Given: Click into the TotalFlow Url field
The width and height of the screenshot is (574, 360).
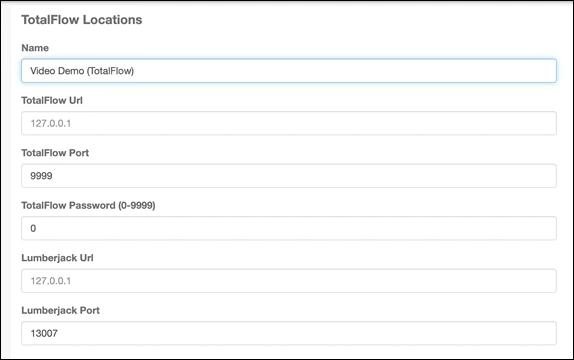Looking at the screenshot, I should click(x=289, y=123).
